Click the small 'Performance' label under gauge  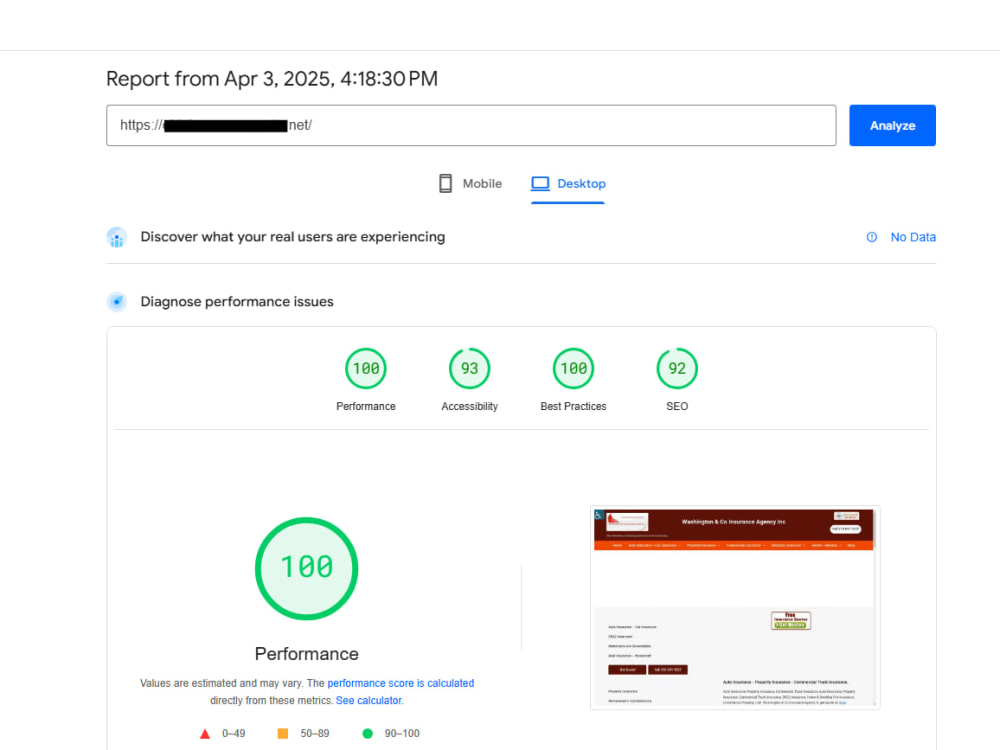(x=366, y=406)
